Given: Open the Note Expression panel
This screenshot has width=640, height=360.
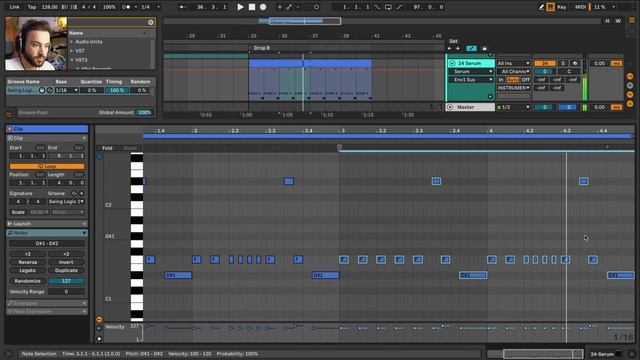Looking at the screenshot, I should tap(47, 311).
